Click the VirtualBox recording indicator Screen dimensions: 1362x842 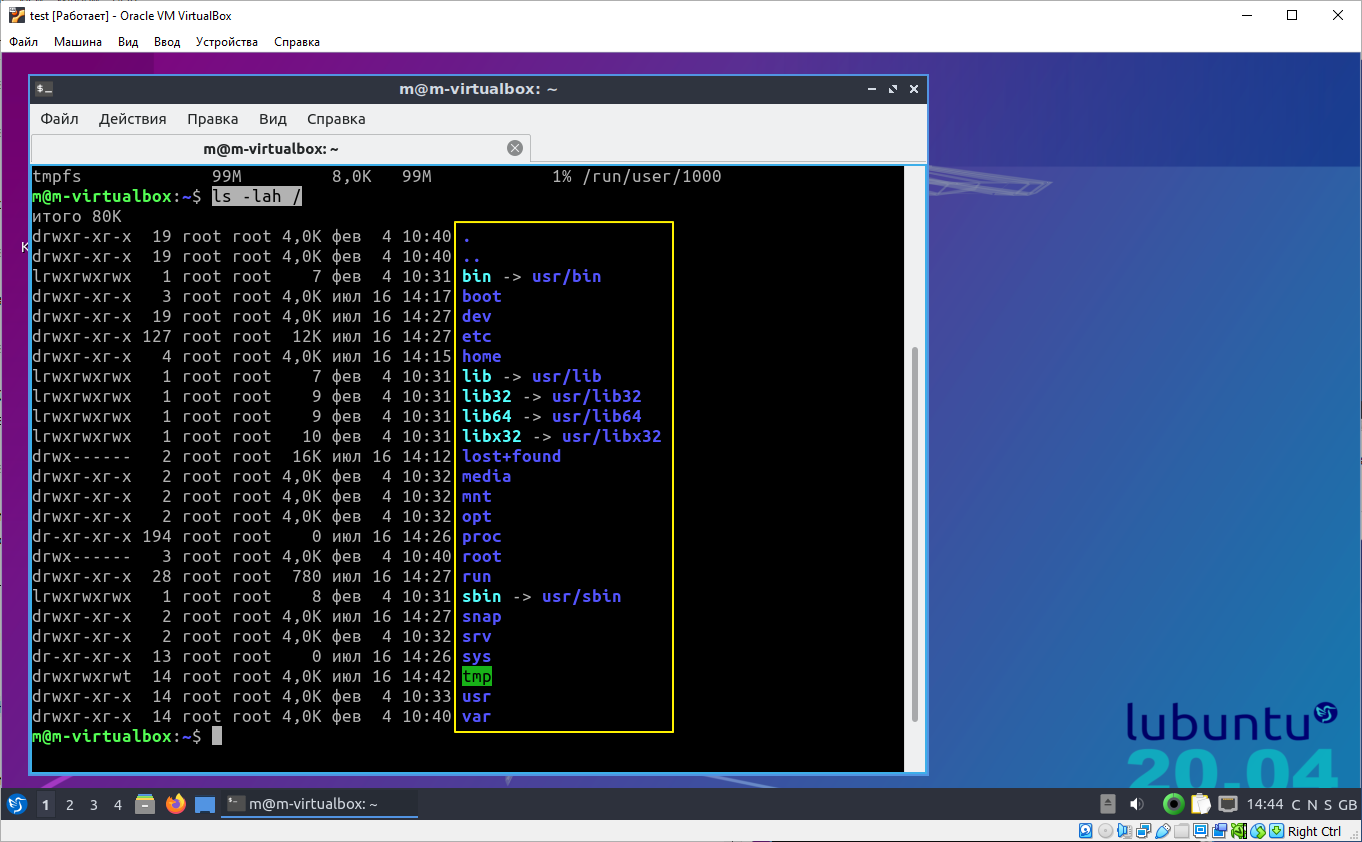[1220, 831]
